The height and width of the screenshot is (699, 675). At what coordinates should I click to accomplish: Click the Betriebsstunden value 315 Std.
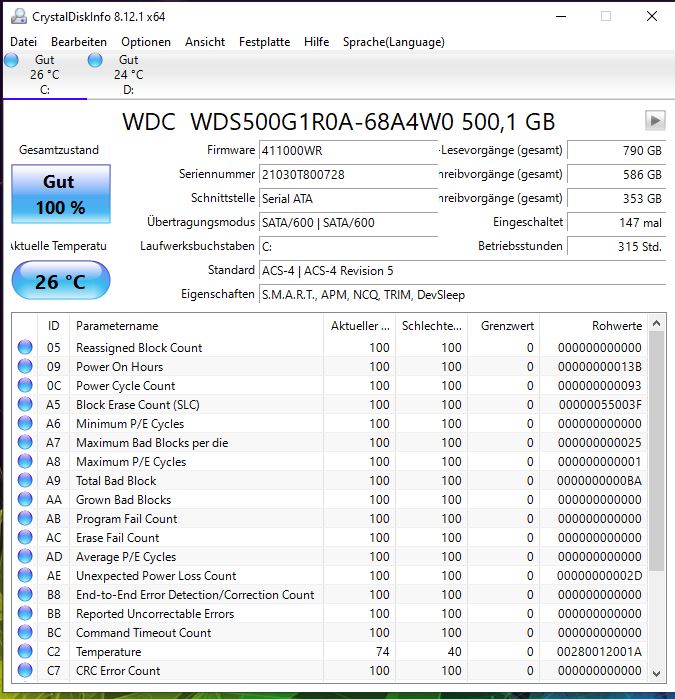(616, 247)
